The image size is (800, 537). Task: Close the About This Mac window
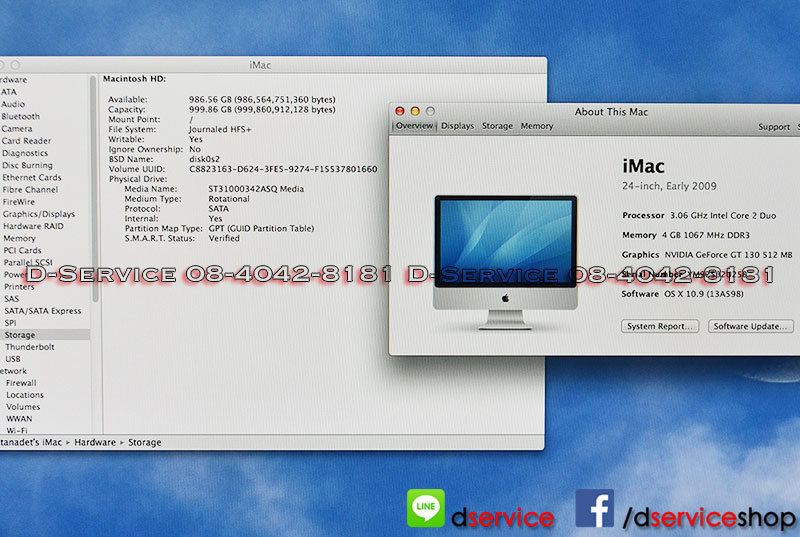tap(400, 111)
